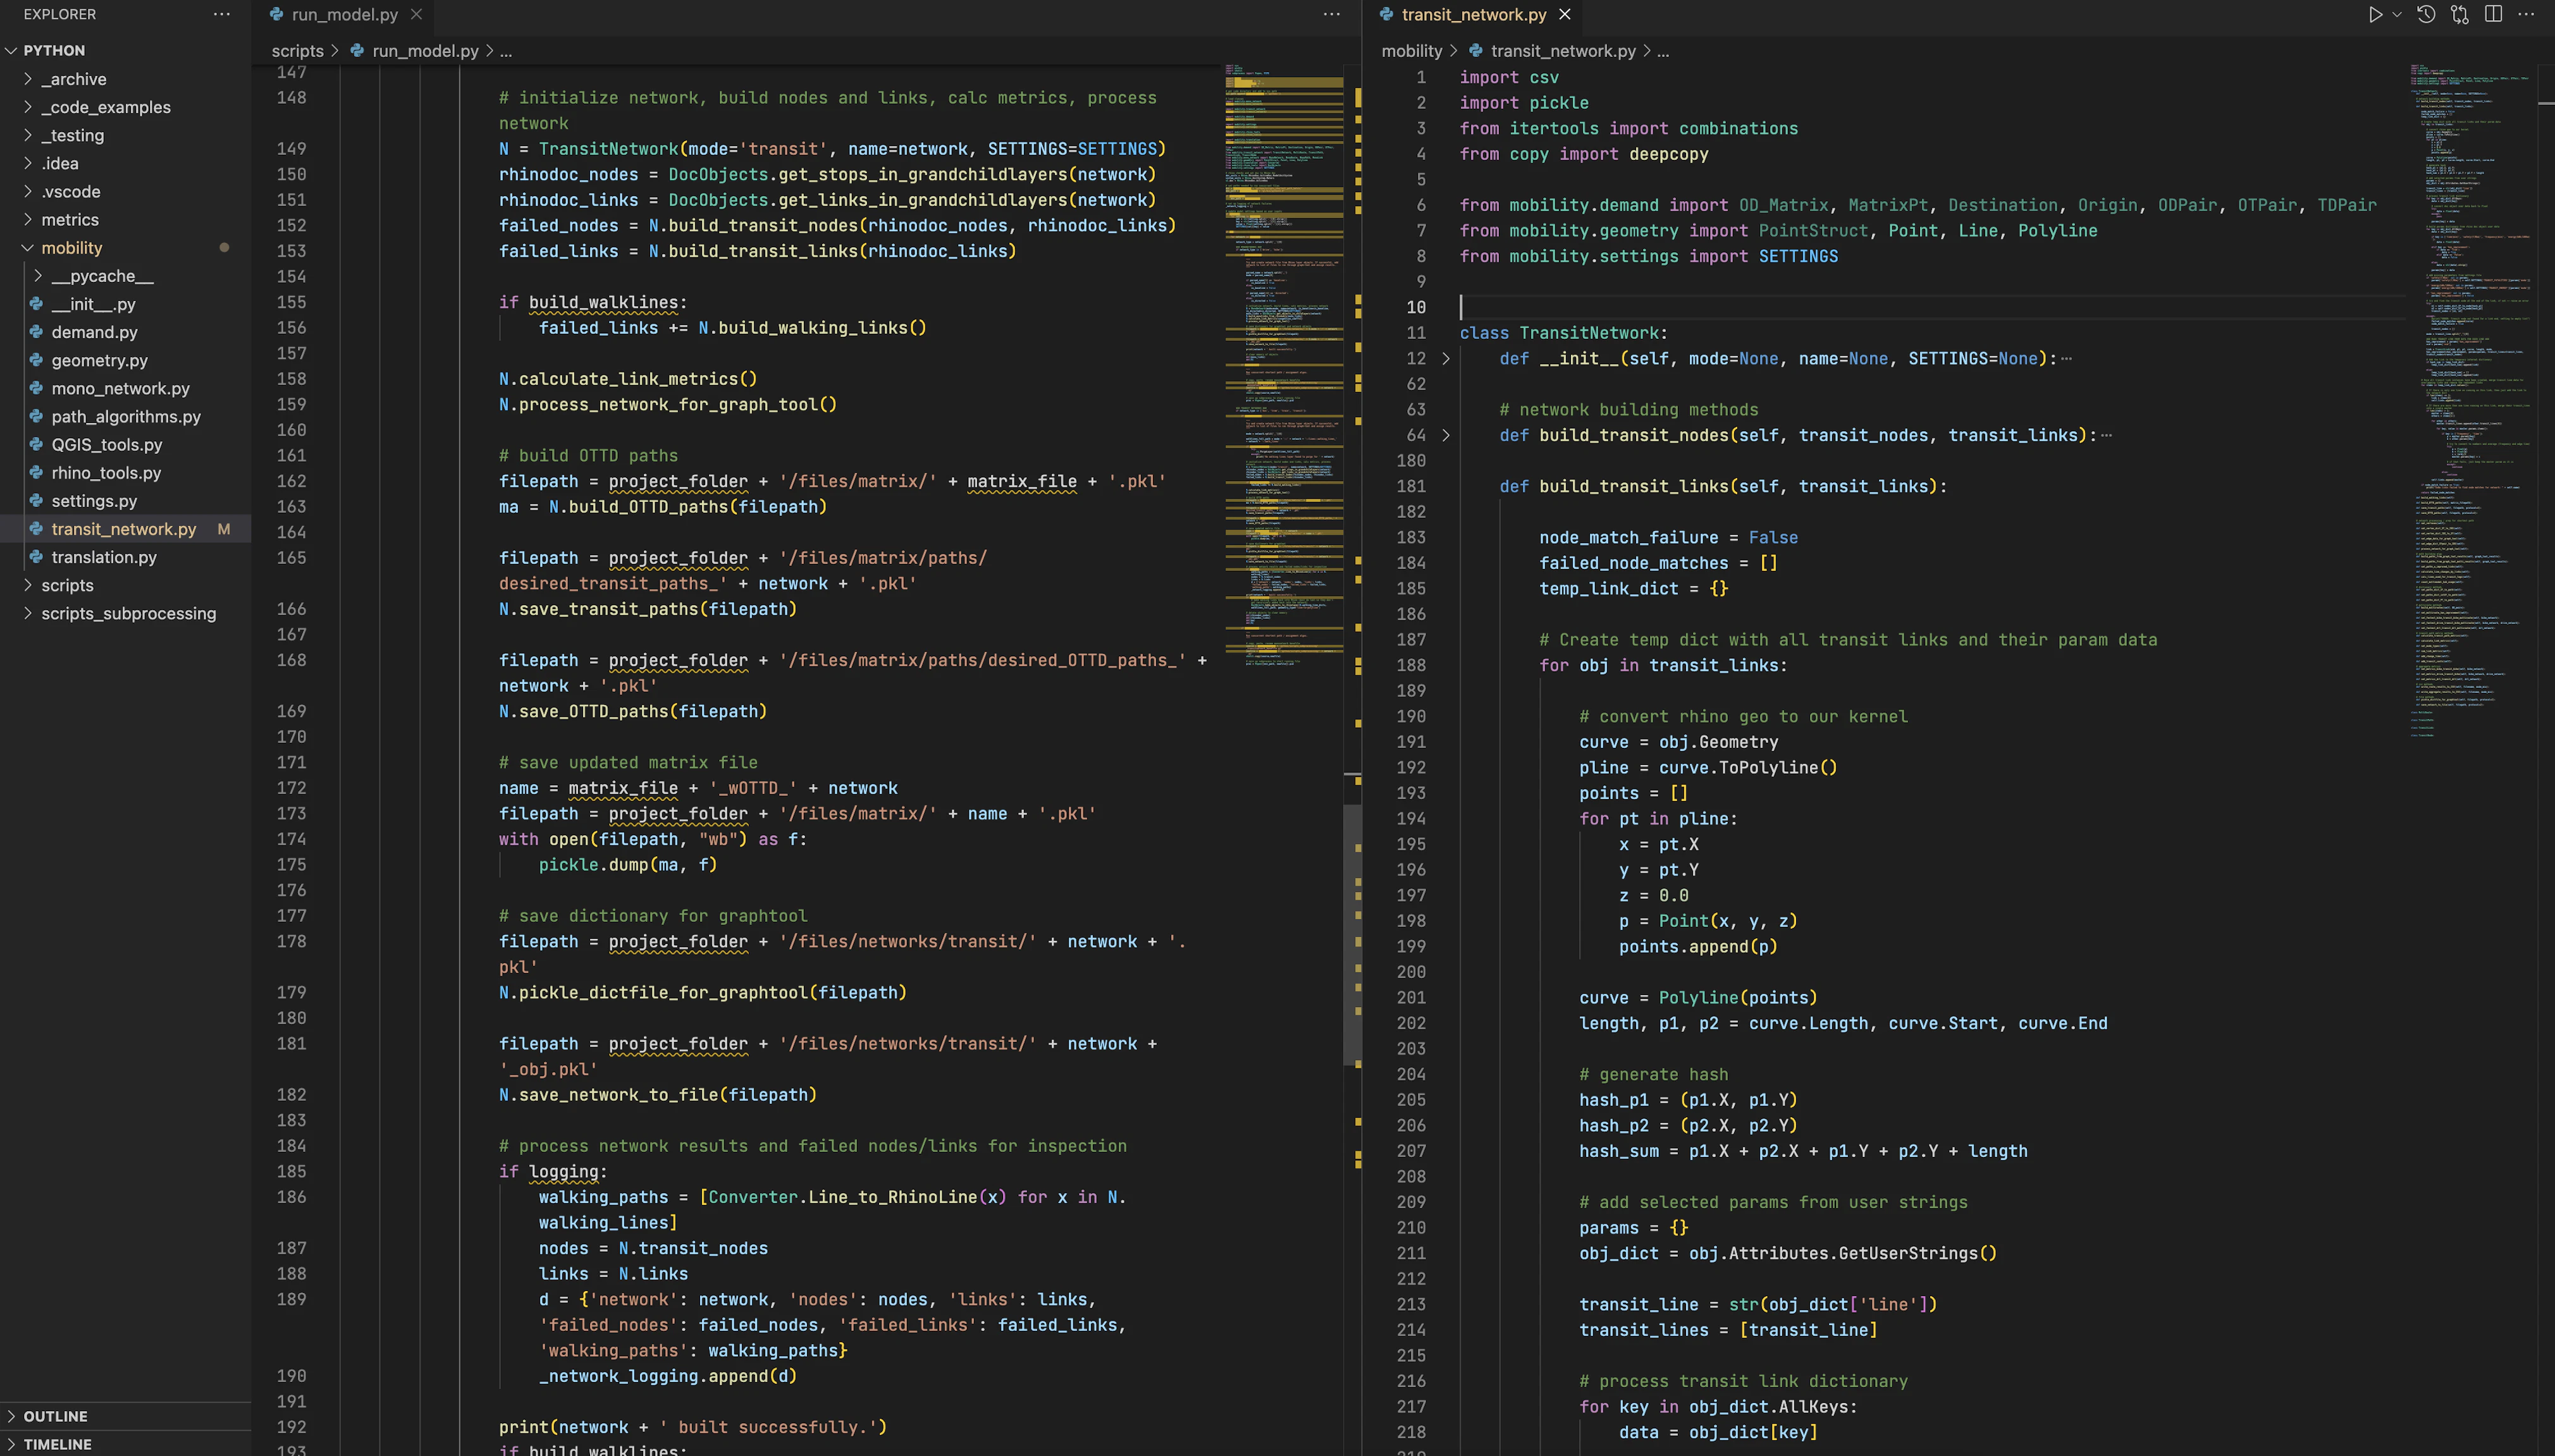Screen dimensions: 2555x1456
Task: Click the open changes compare icon
Action: (2460, 14)
